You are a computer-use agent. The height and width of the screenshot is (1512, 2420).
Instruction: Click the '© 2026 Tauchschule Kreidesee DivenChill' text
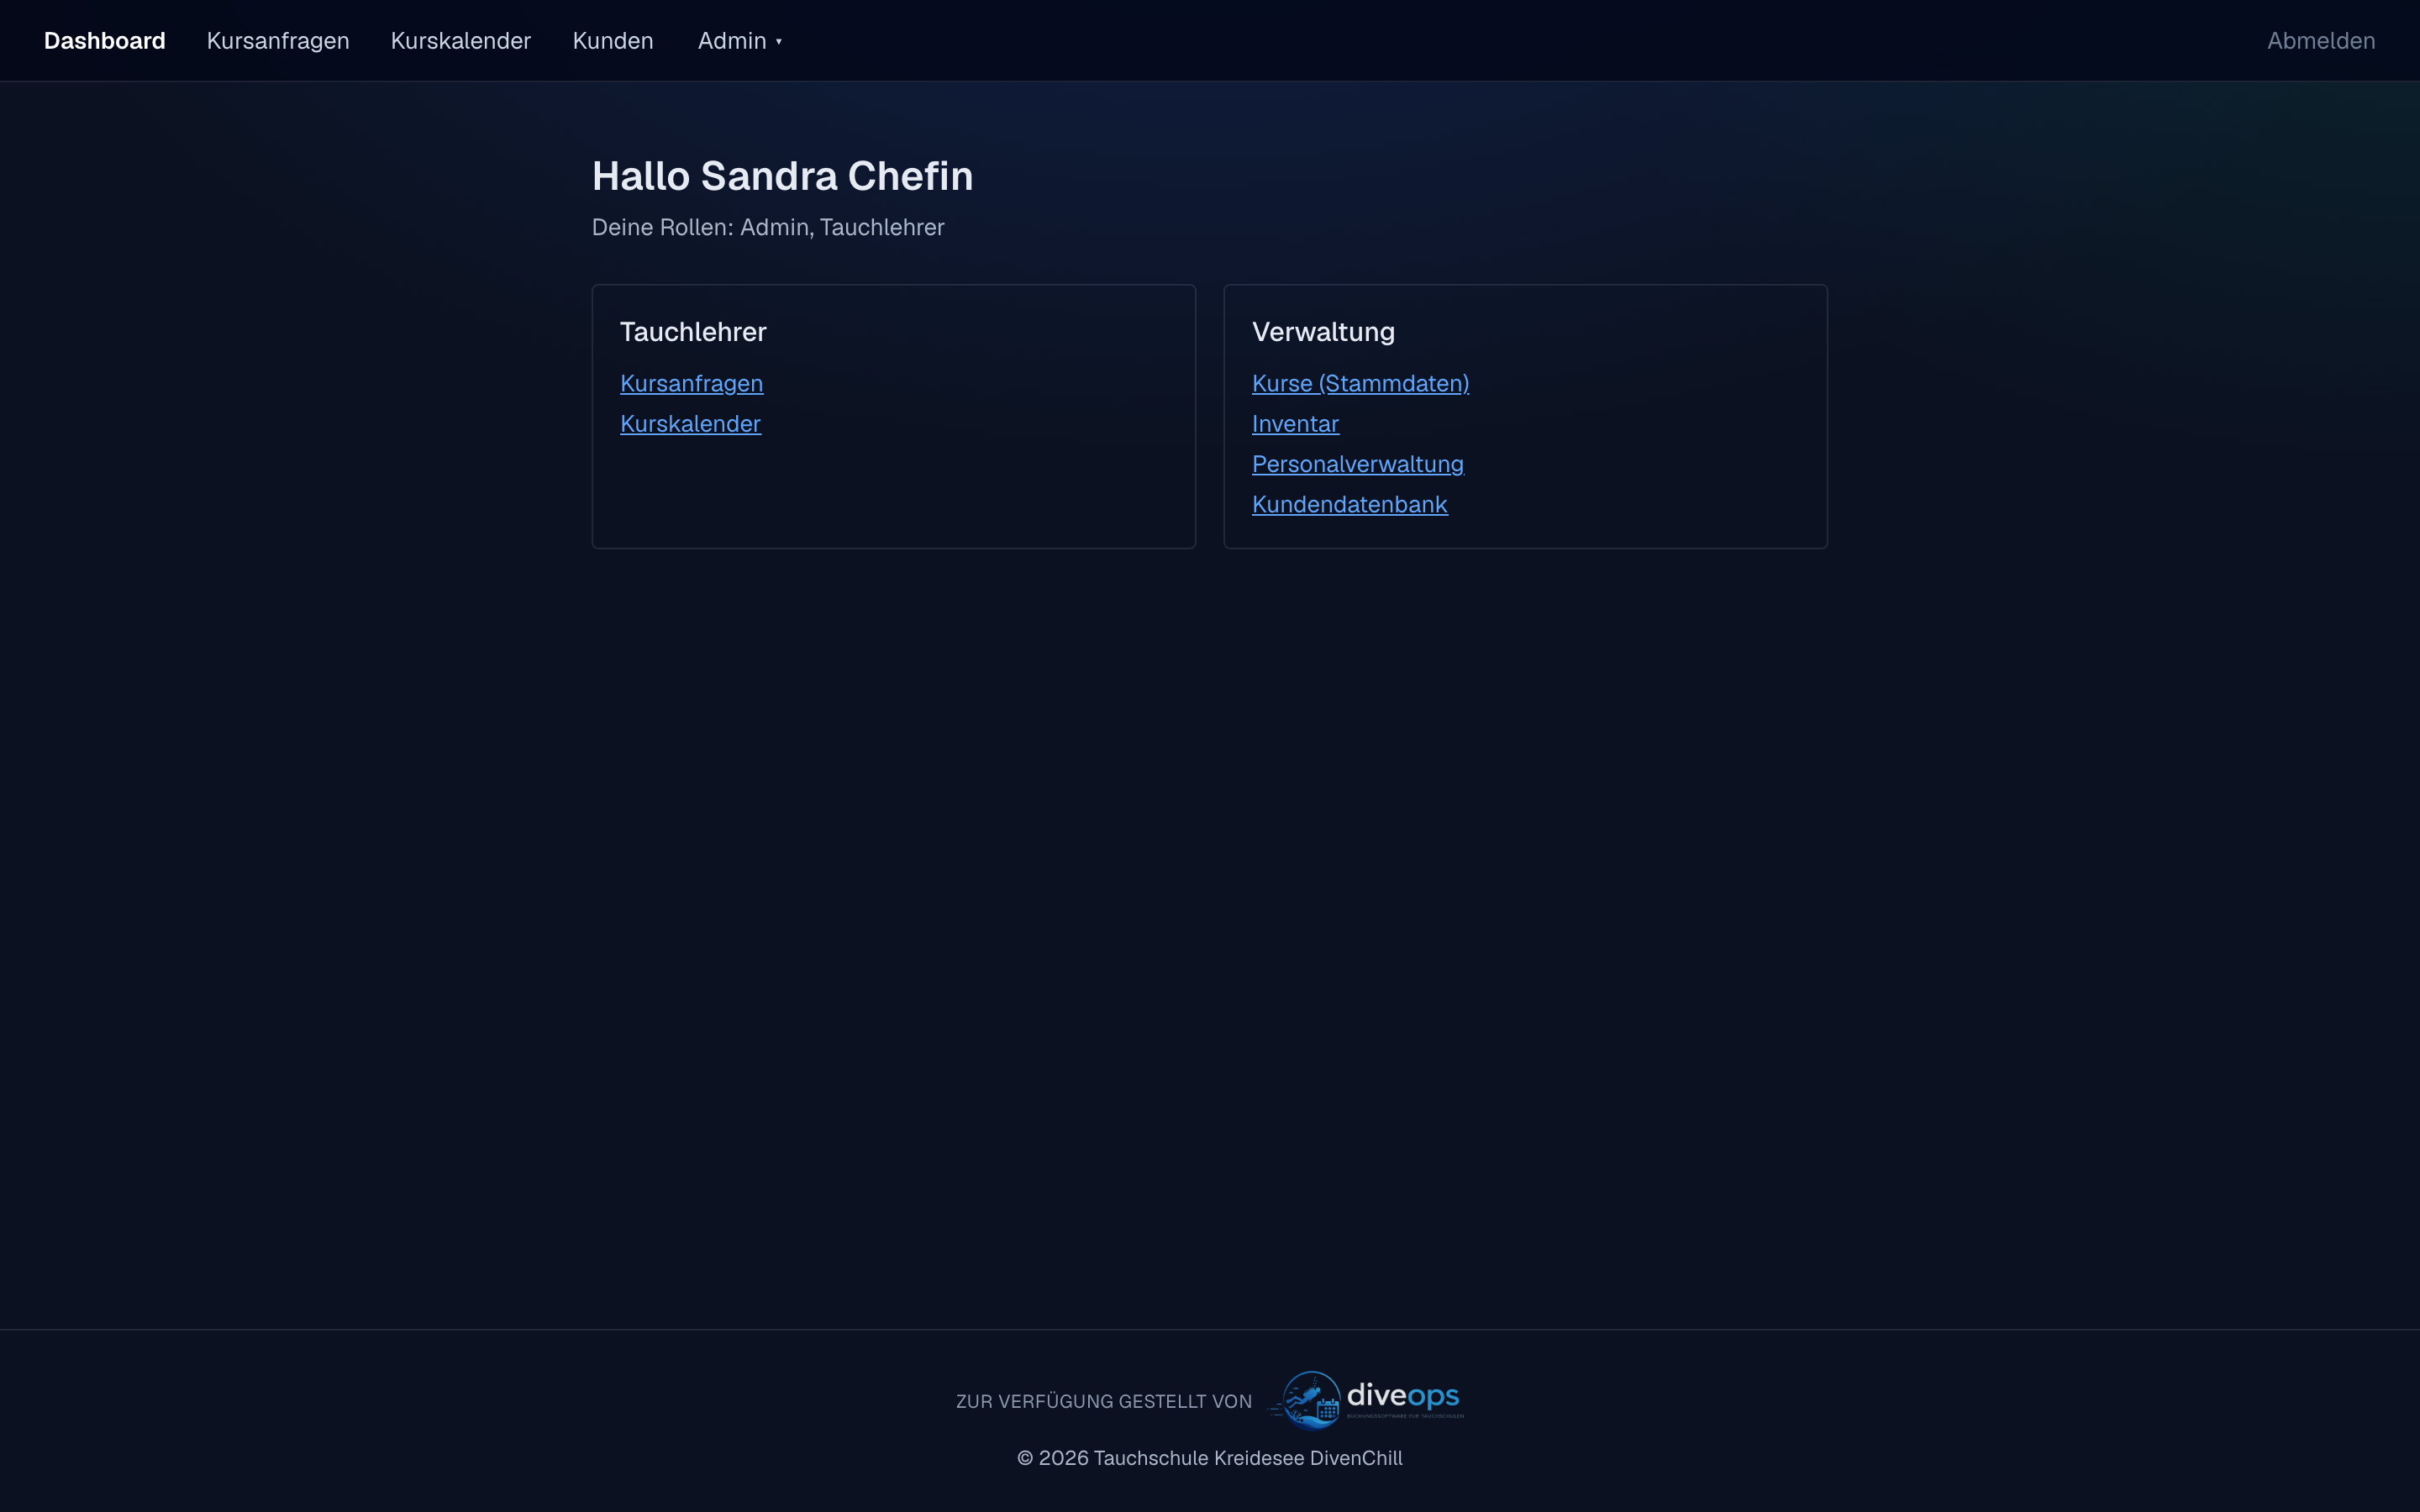click(x=1210, y=1458)
